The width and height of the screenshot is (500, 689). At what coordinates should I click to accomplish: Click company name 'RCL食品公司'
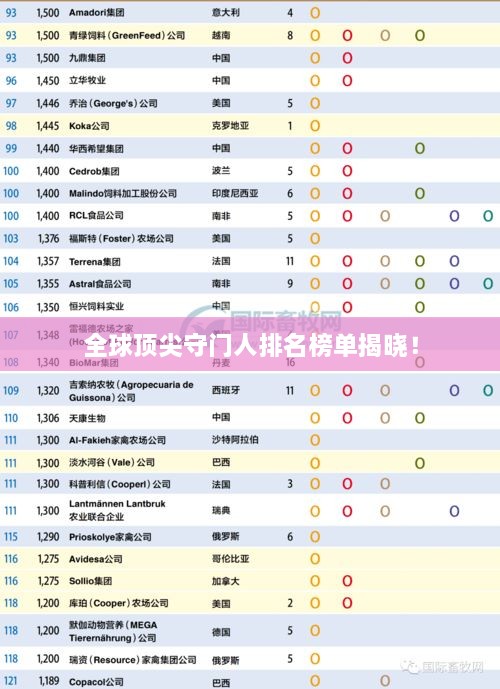[96, 216]
